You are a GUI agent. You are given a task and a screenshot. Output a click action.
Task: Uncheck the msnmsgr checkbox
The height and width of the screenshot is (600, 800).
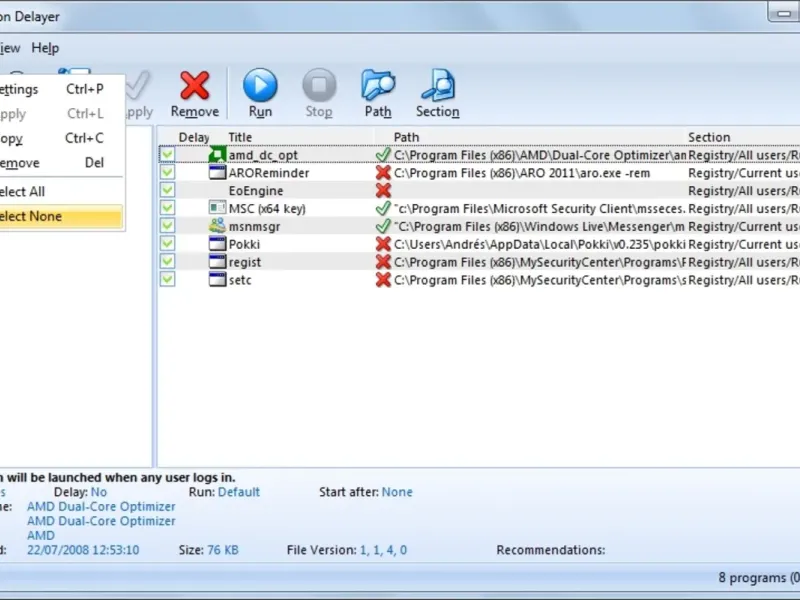coord(167,226)
